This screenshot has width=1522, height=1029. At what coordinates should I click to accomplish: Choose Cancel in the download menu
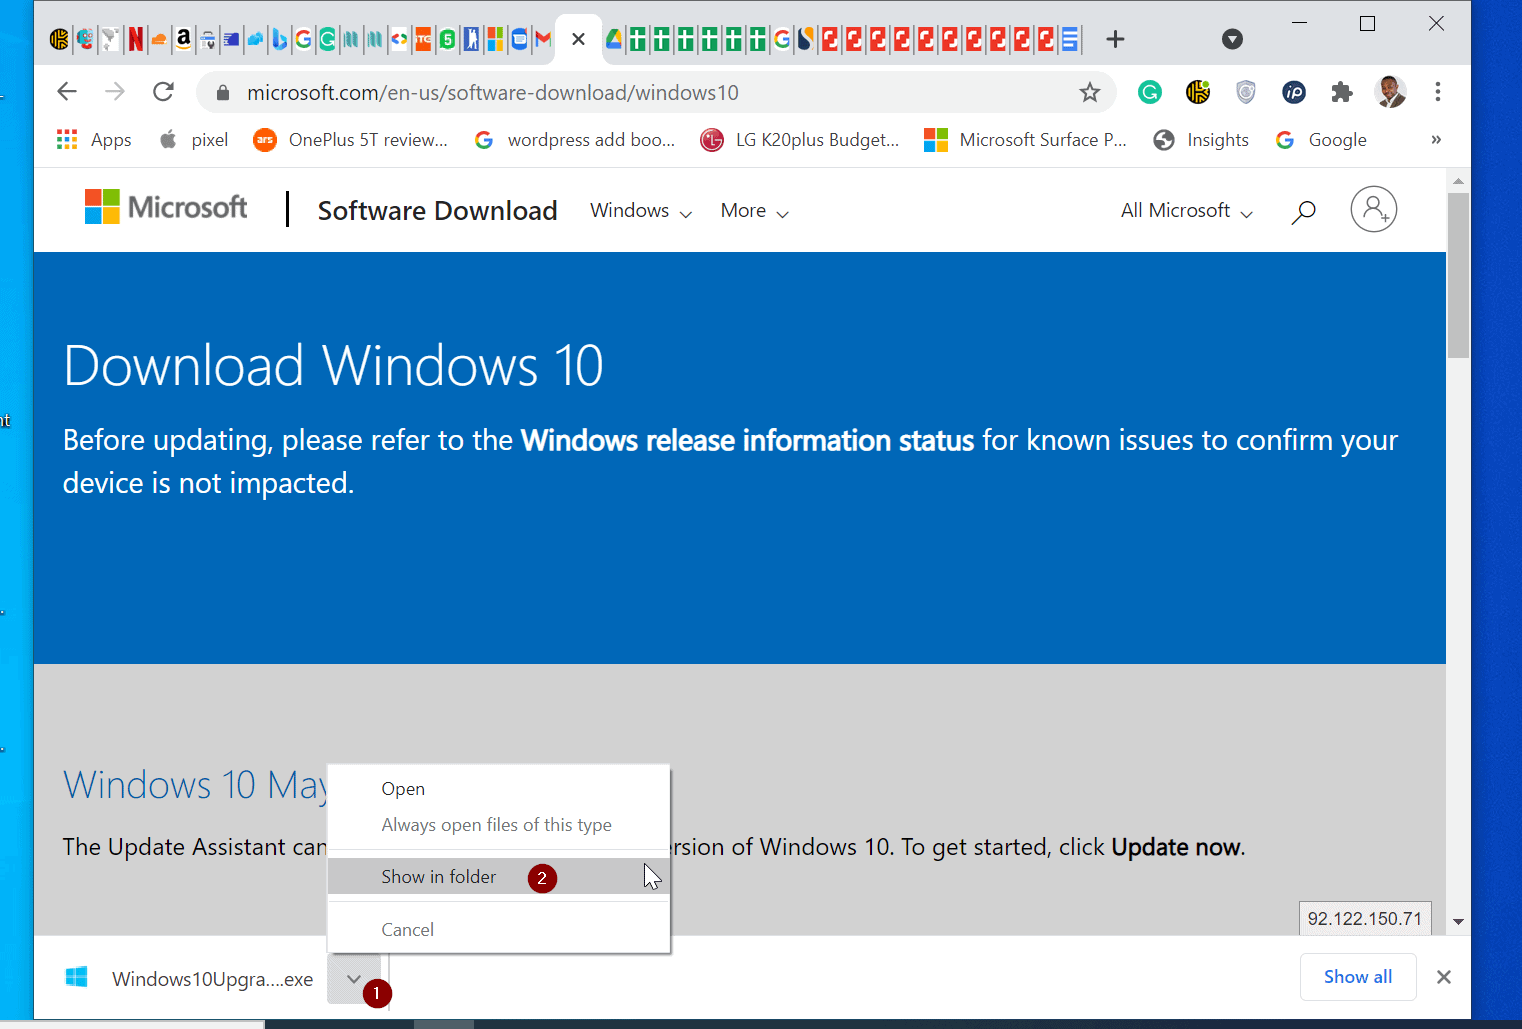498,930
